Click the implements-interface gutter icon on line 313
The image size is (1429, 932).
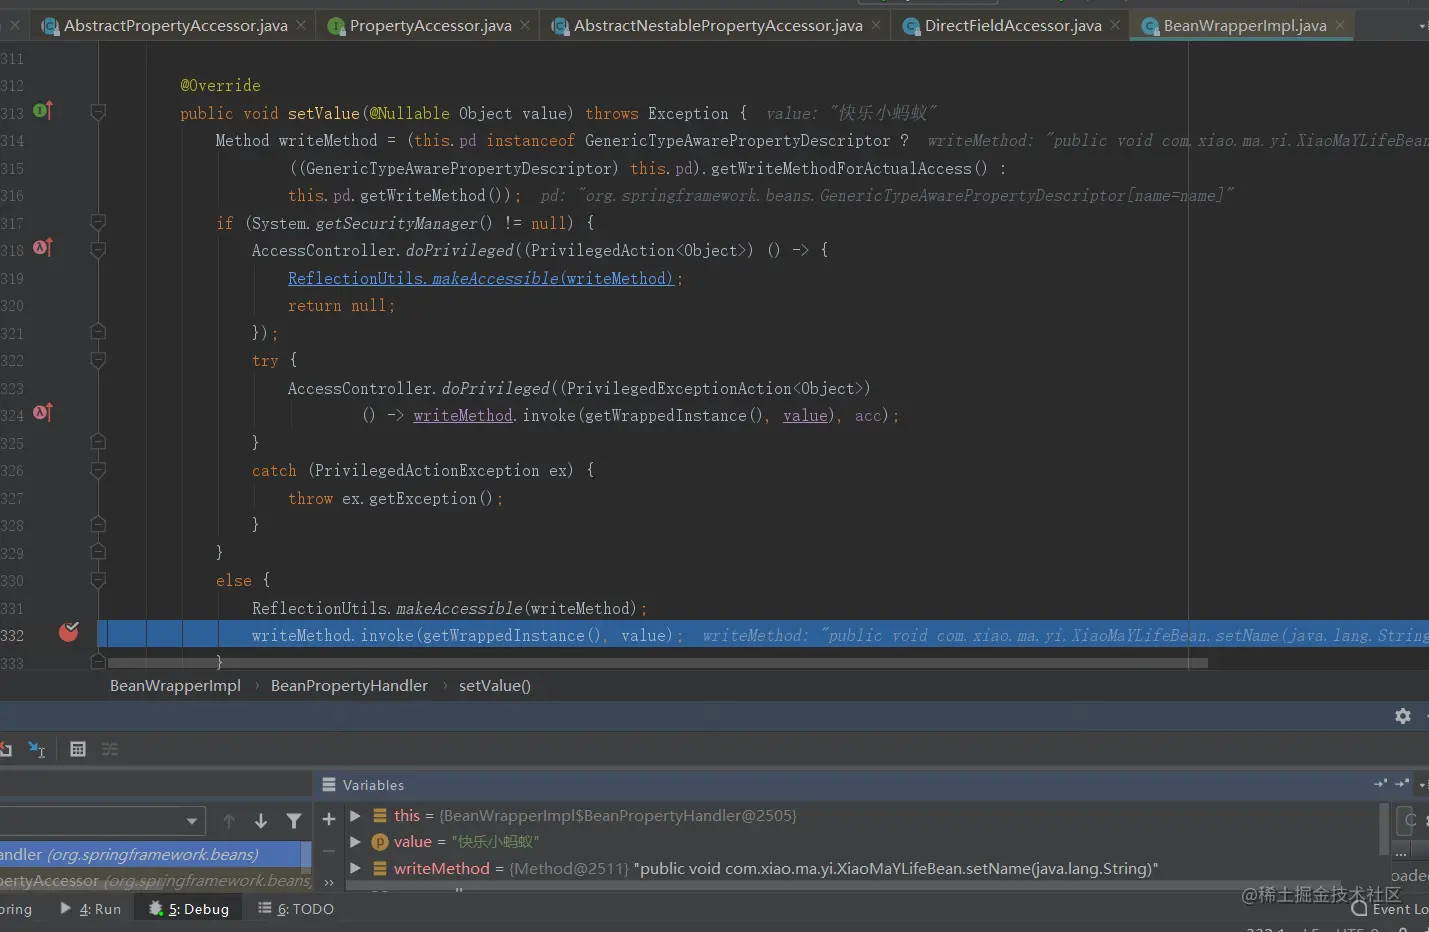click(x=43, y=111)
